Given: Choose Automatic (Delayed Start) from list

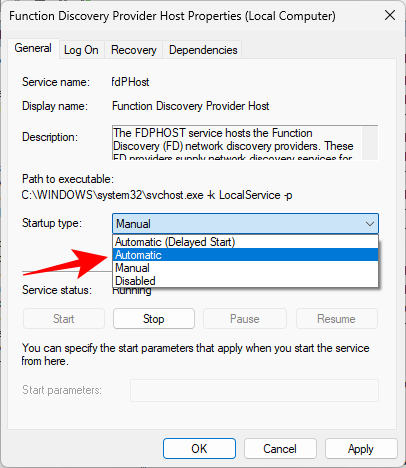Looking at the screenshot, I should [245, 242].
